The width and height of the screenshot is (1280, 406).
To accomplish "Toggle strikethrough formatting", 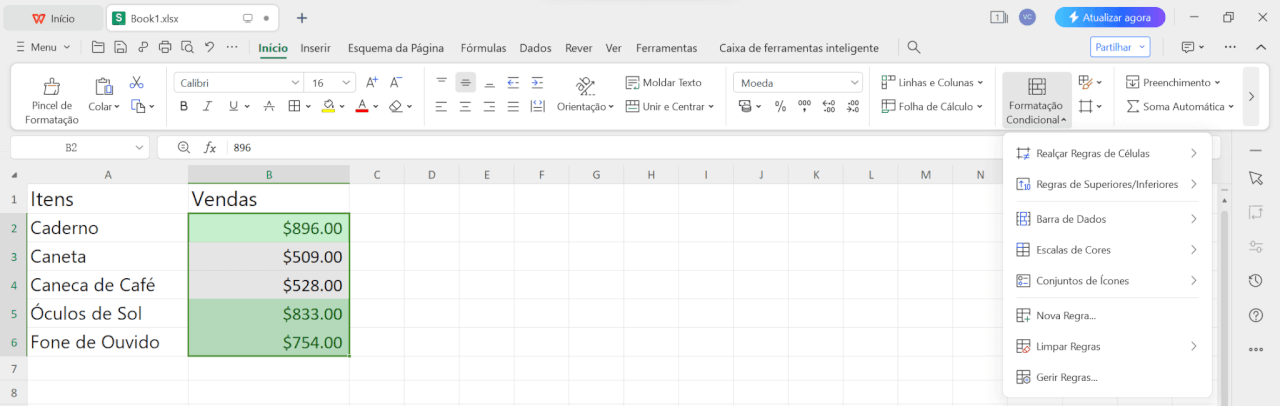I will (268, 106).
